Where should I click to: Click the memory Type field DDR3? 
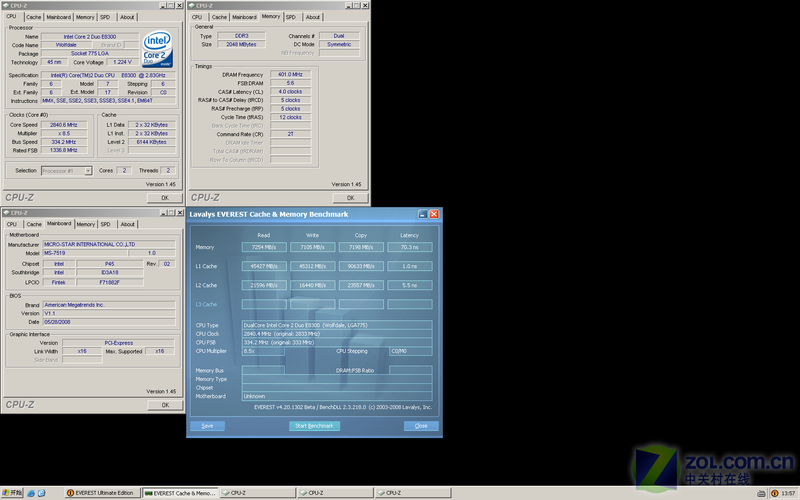[241, 36]
